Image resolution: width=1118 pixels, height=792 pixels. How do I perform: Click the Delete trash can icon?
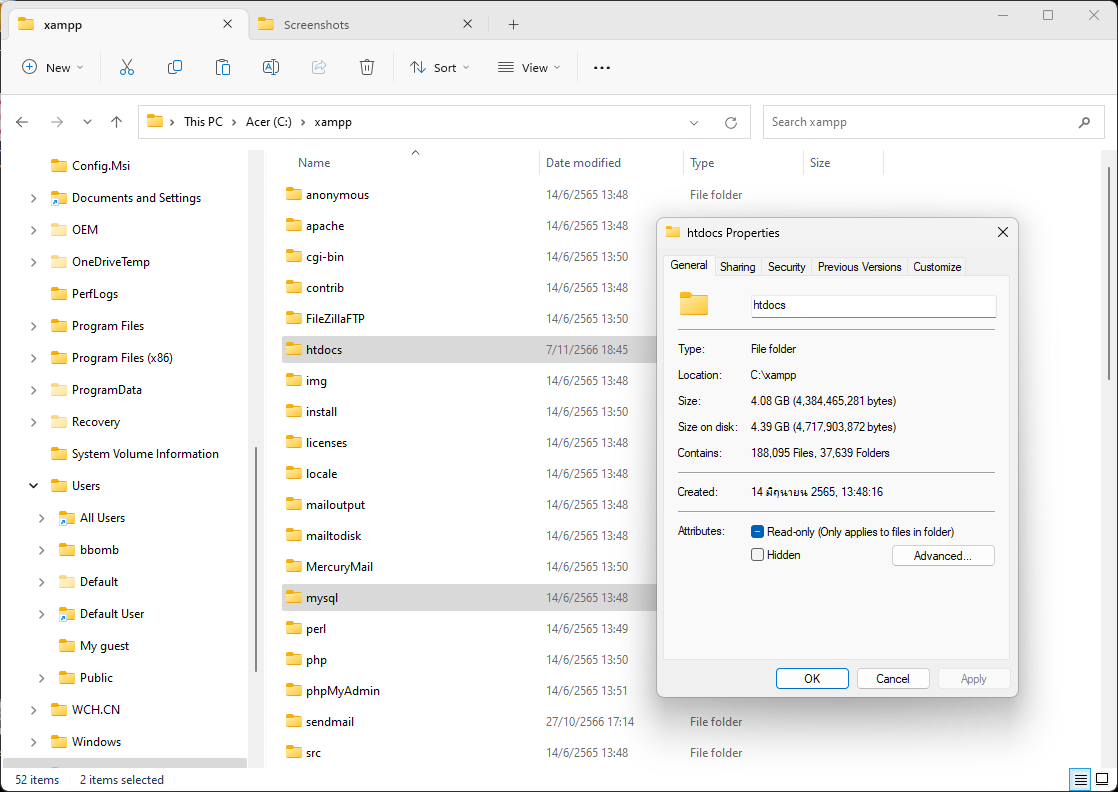coord(367,67)
